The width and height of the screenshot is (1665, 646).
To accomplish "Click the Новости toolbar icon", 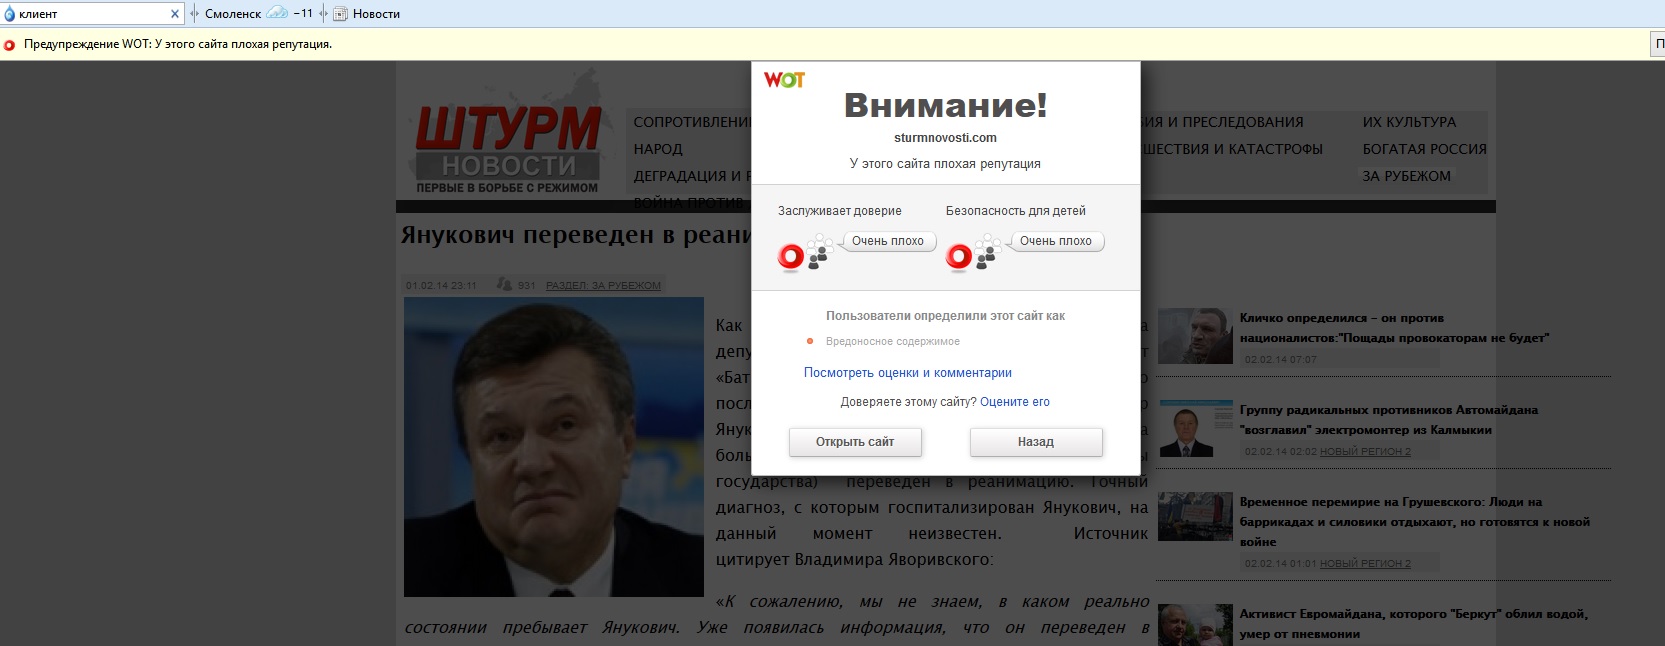I will pos(340,14).
